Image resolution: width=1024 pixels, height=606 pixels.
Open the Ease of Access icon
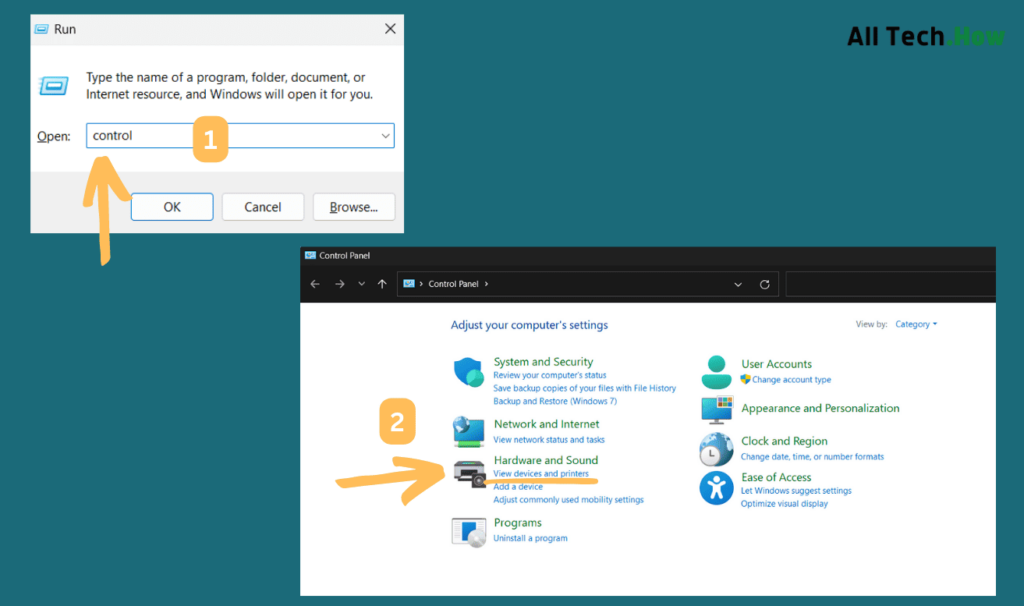coord(716,488)
